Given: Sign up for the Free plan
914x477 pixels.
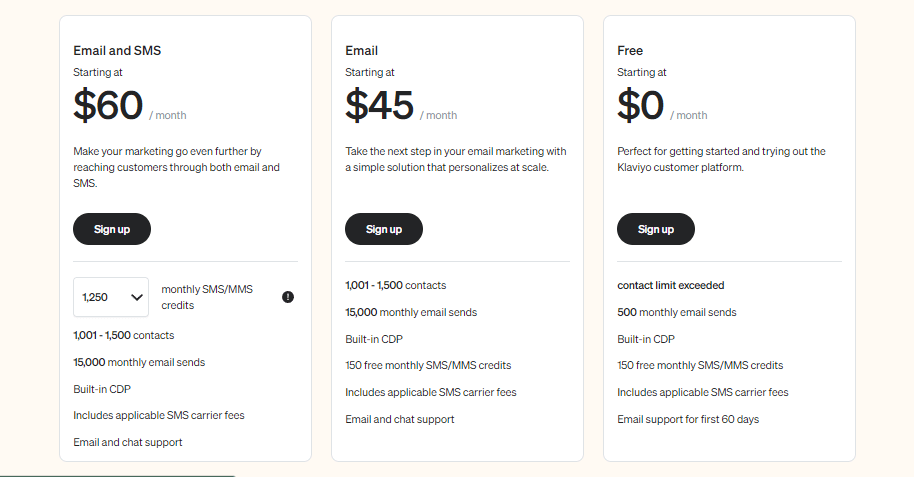Looking at the screenshot, I should (x=656, y=229).
